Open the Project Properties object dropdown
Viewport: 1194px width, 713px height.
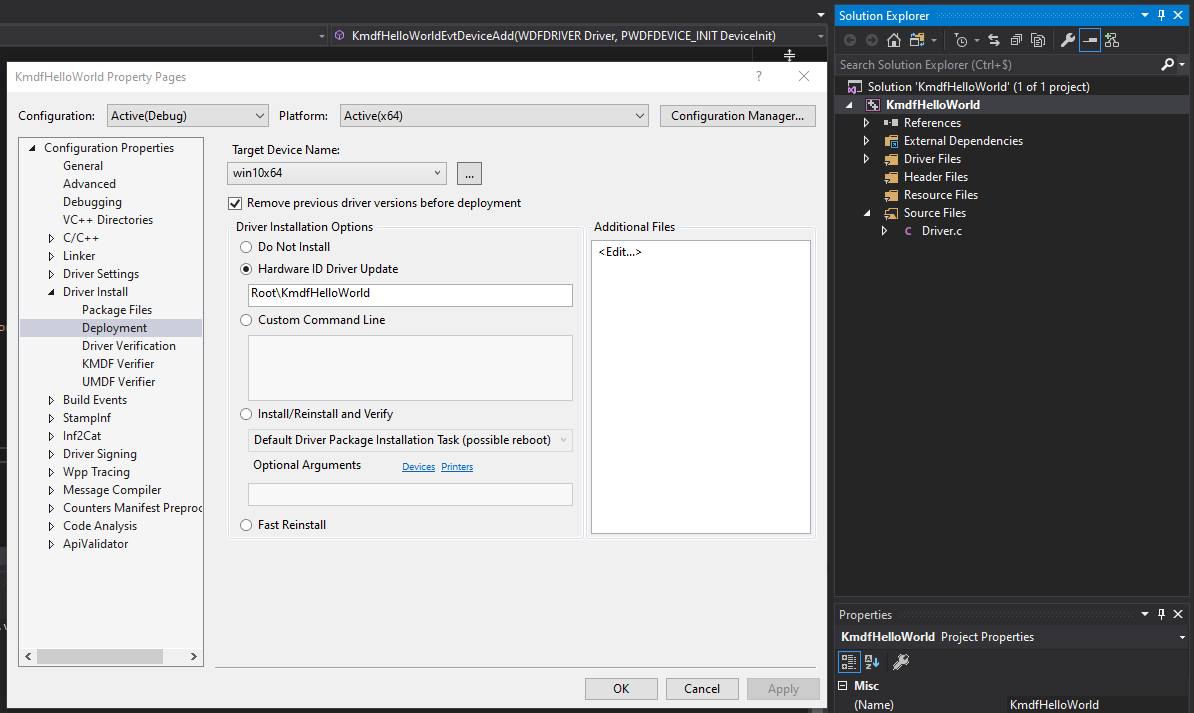(1182, 637)
